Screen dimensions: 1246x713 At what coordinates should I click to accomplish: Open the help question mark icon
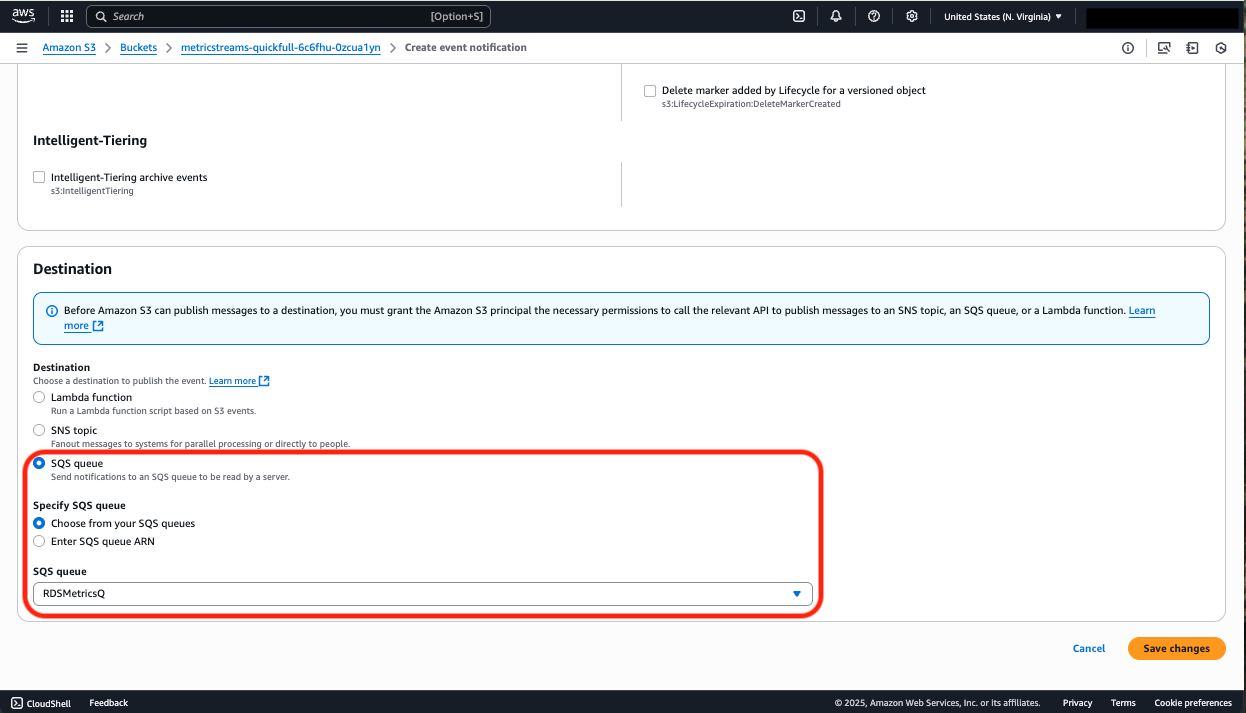[x=874, y=16]
